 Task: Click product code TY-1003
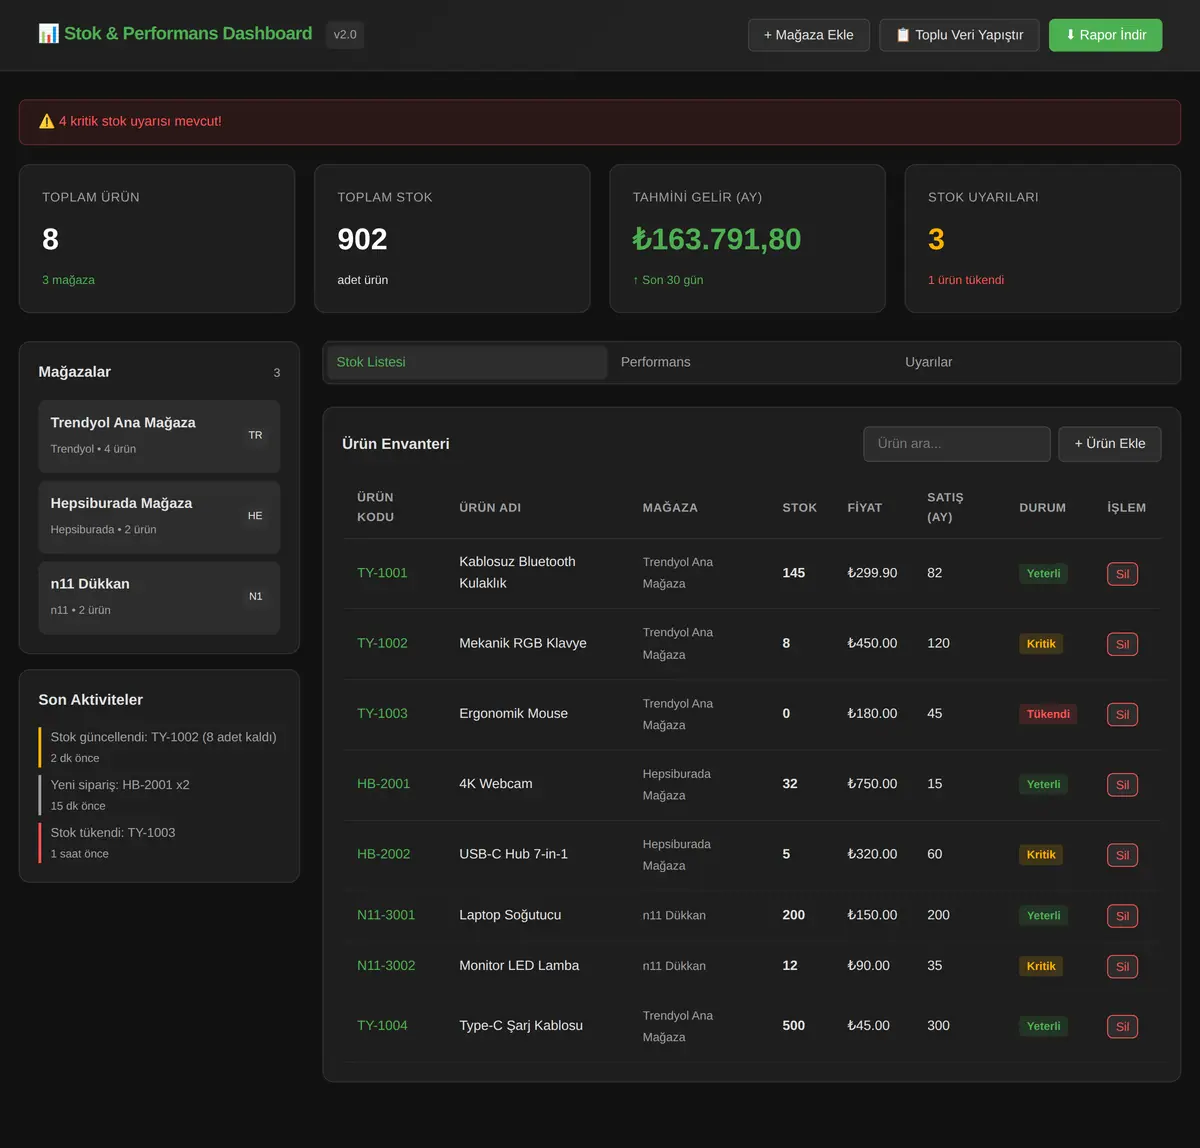(x=382, y=713)
